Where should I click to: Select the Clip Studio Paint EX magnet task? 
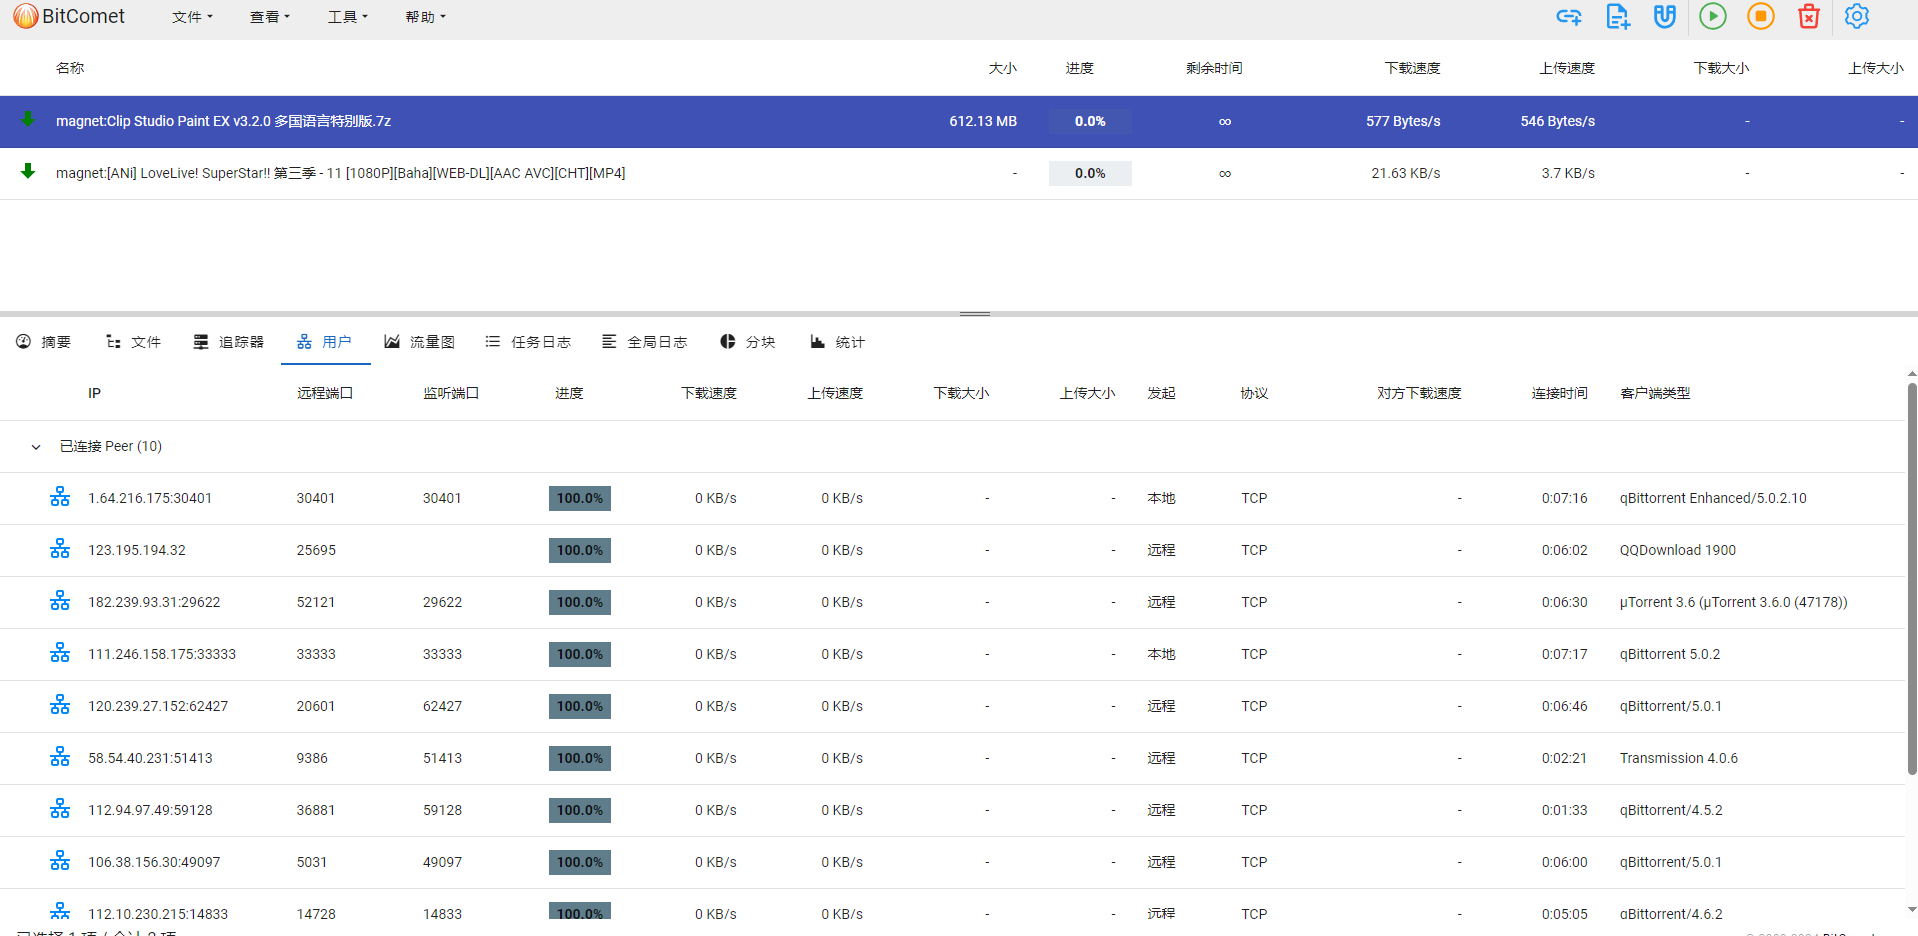(x=959, y=121)
